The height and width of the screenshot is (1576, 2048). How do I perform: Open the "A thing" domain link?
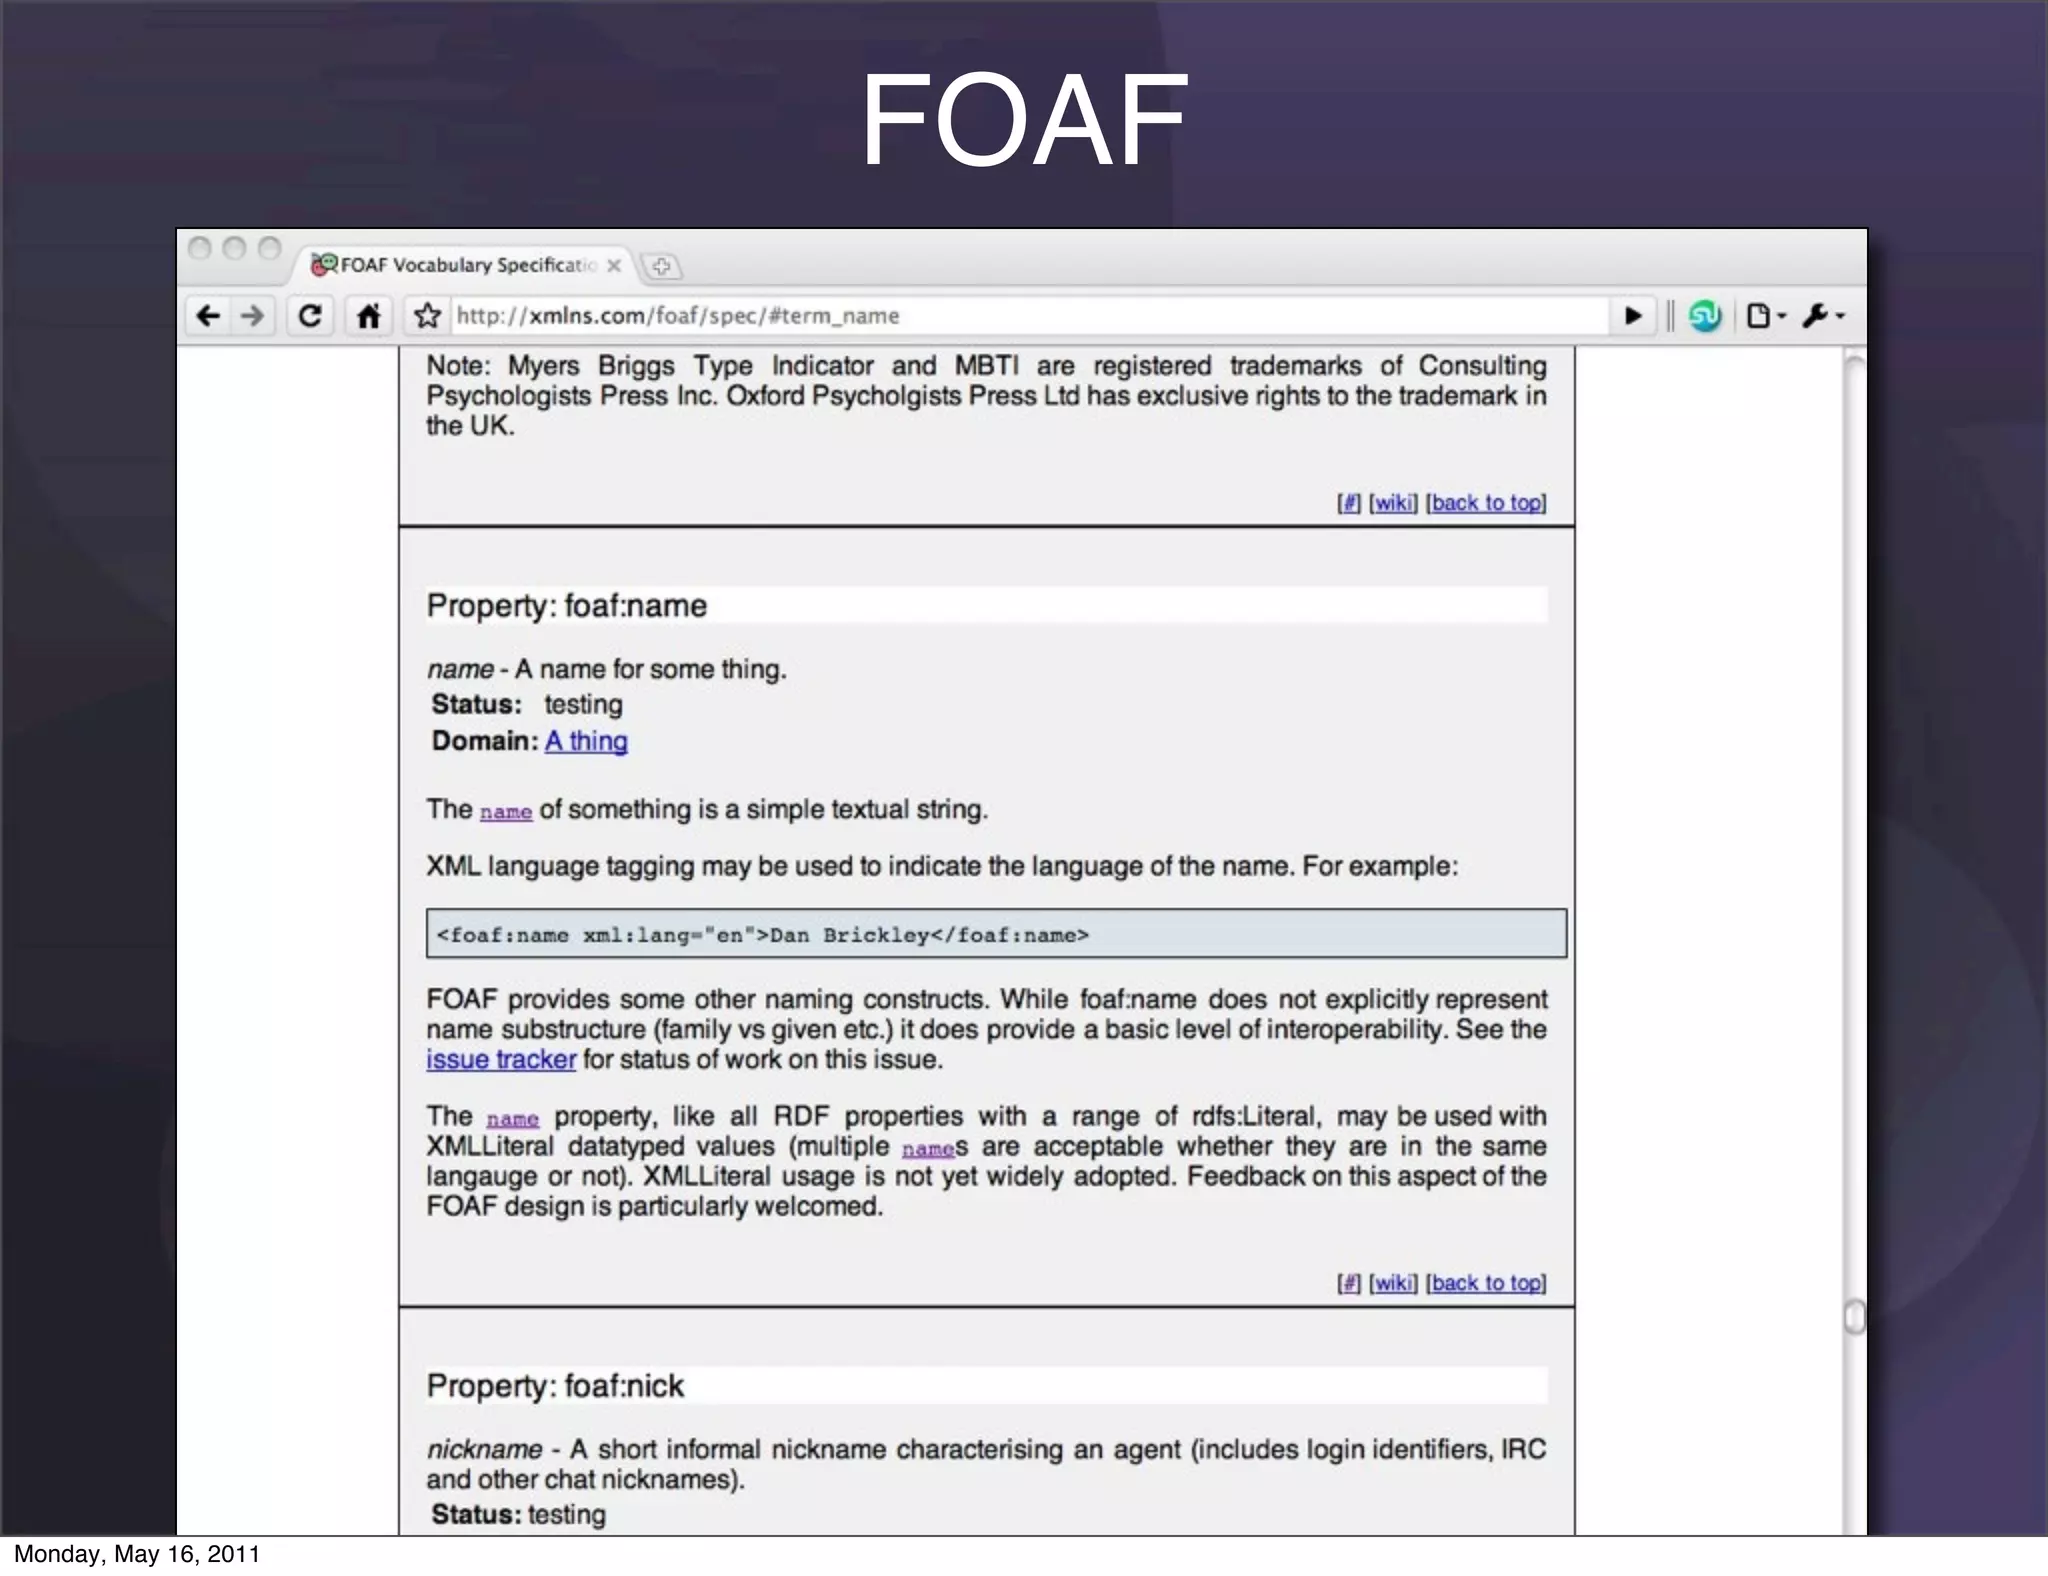pos(586,741)
